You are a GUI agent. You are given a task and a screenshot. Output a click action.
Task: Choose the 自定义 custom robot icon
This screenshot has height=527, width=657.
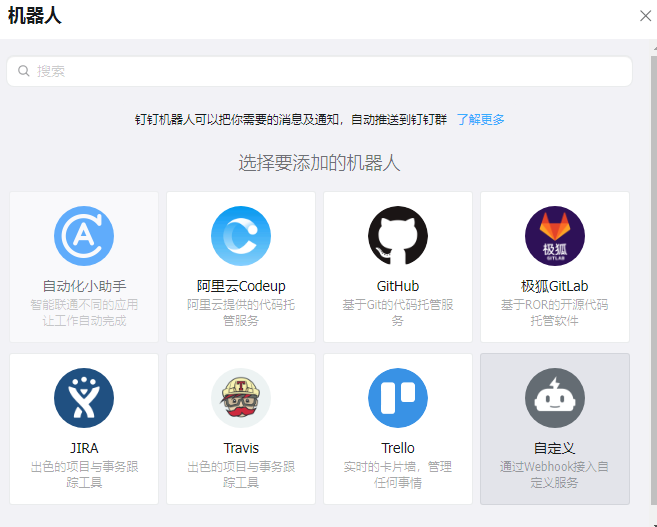pos(555,398)
